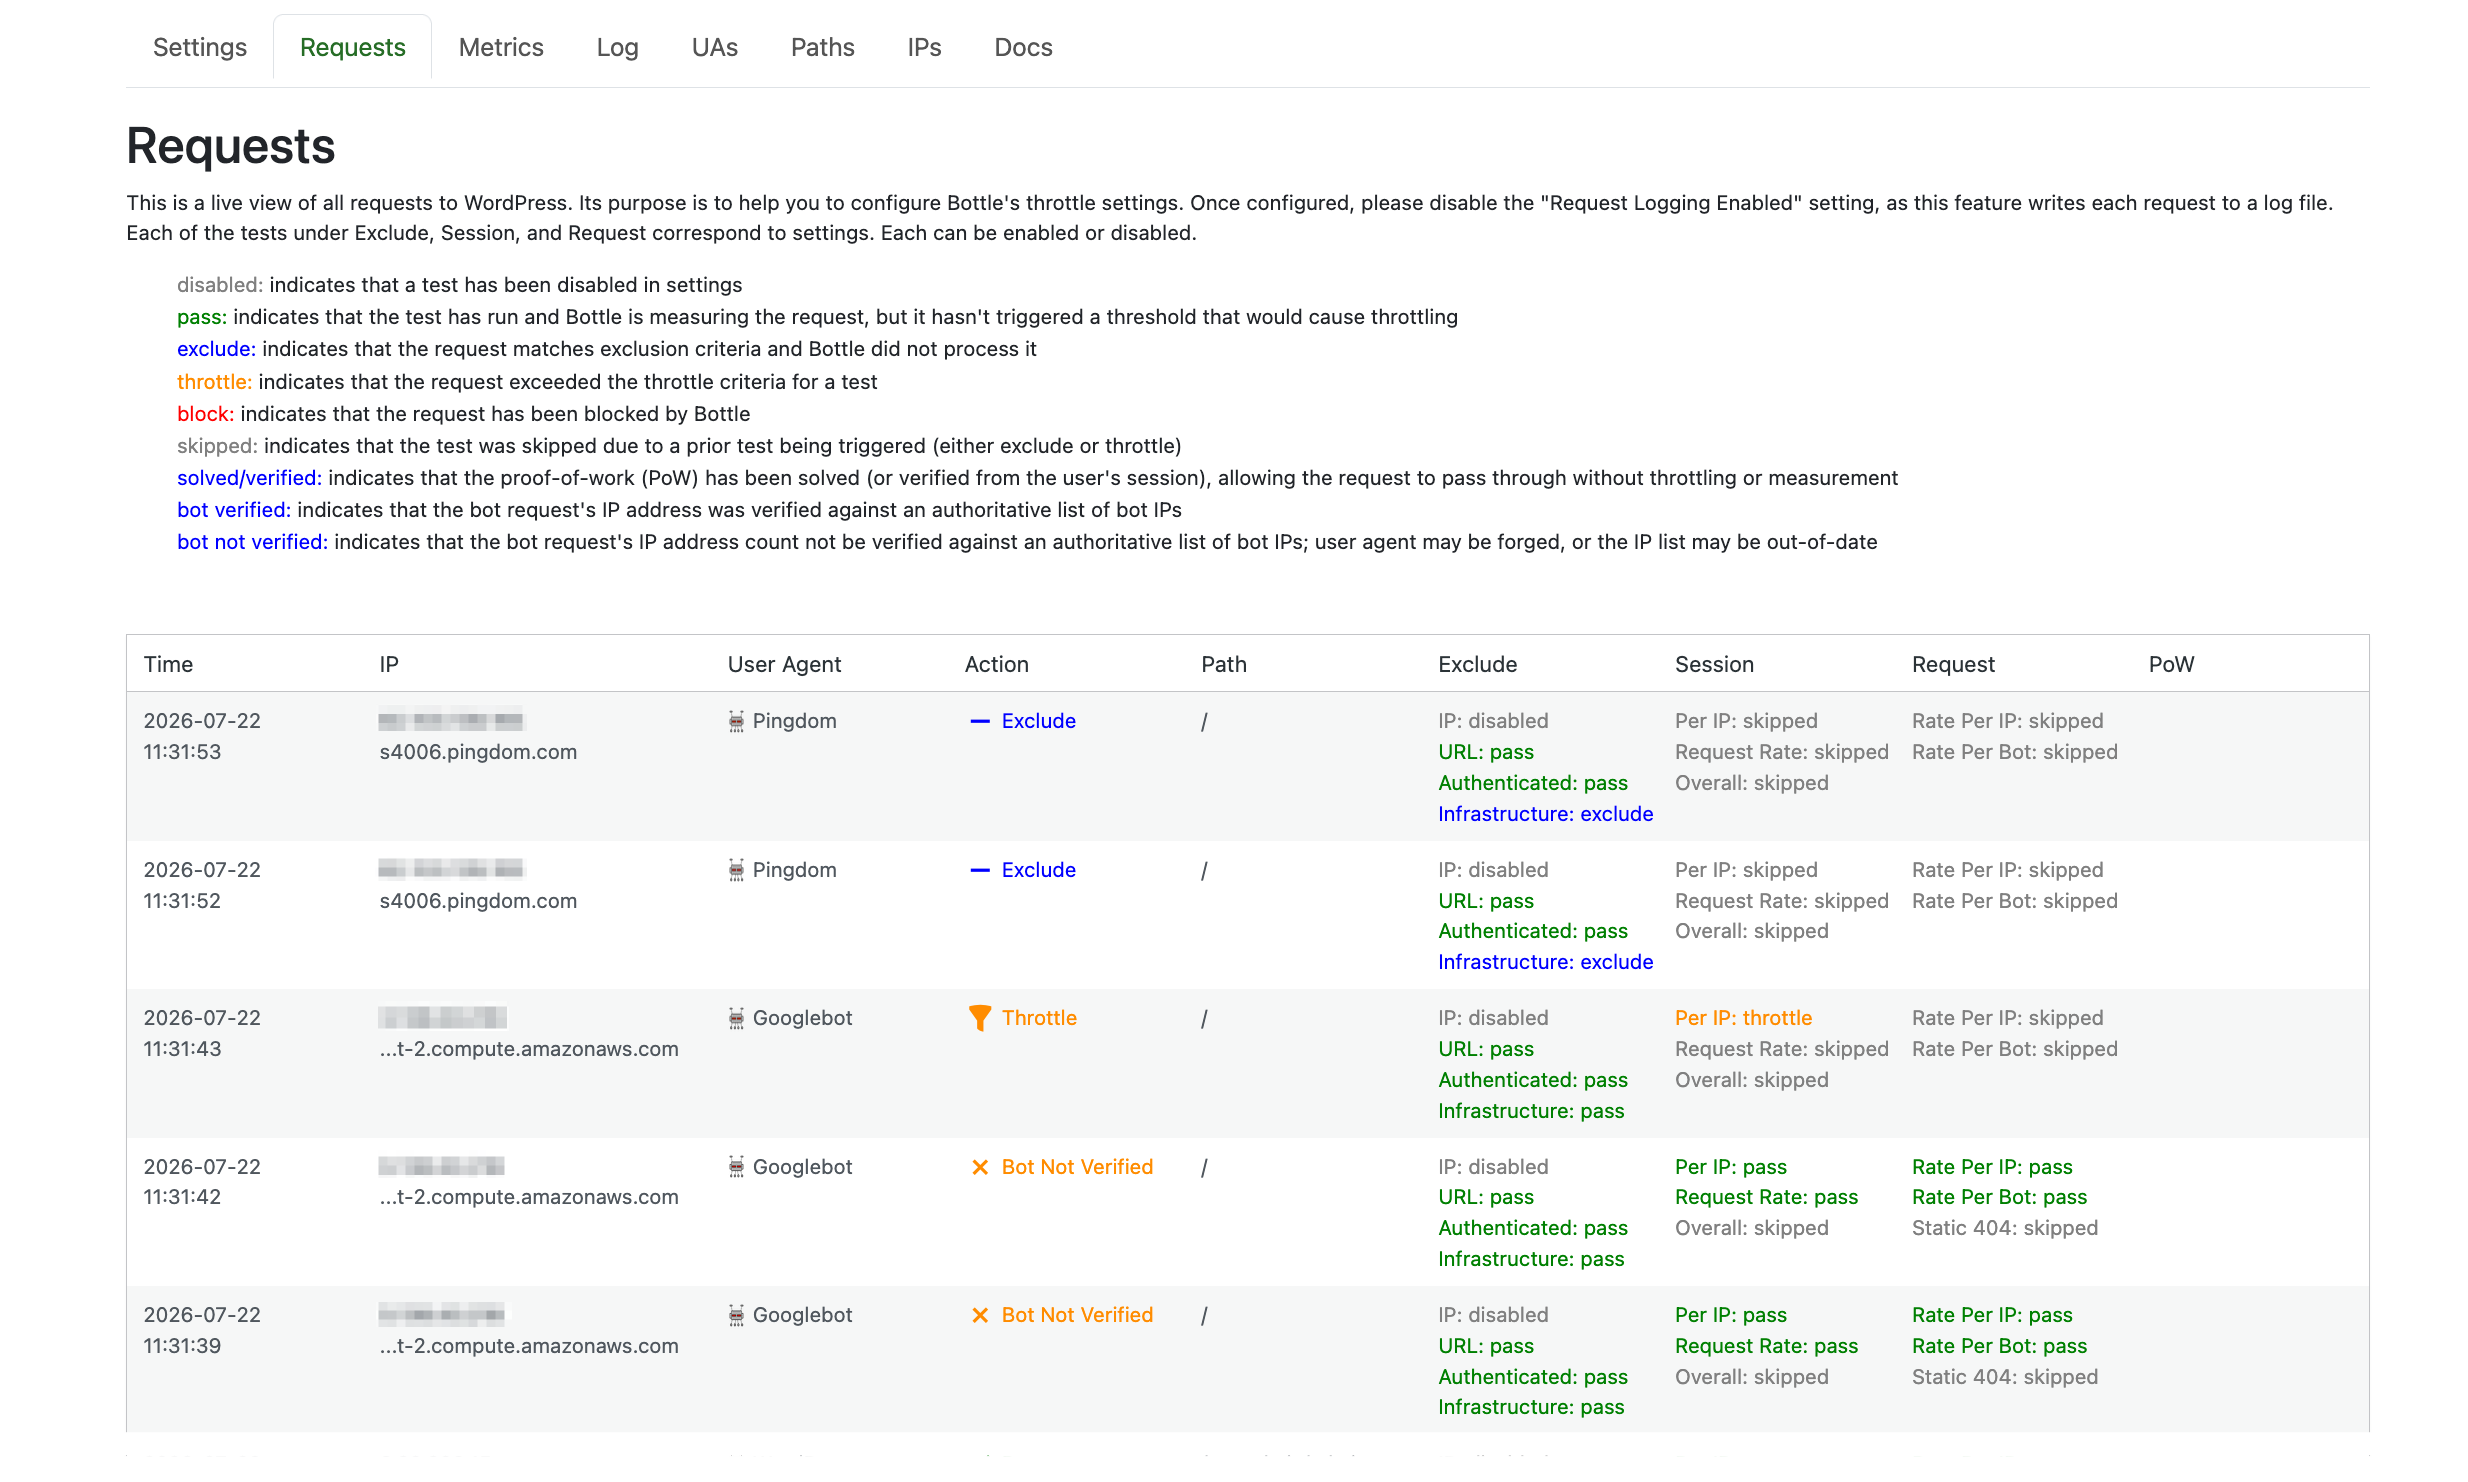2468x1482 pixels.
Task: Click the Per IP: throttle session result
Action: pyautogui.click(x=1743, y=1018)
